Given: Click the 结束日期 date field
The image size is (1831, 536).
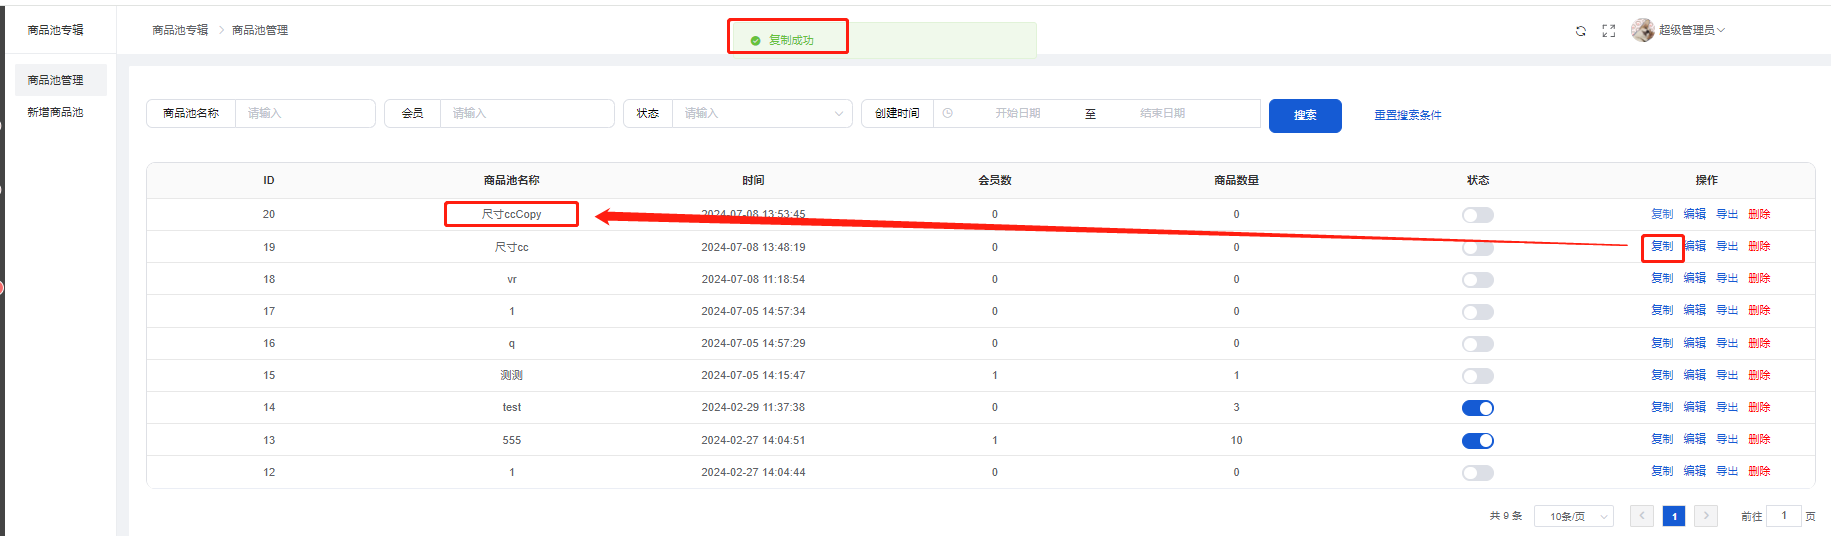Looking at the screenshot, I should coord(1162,113).
